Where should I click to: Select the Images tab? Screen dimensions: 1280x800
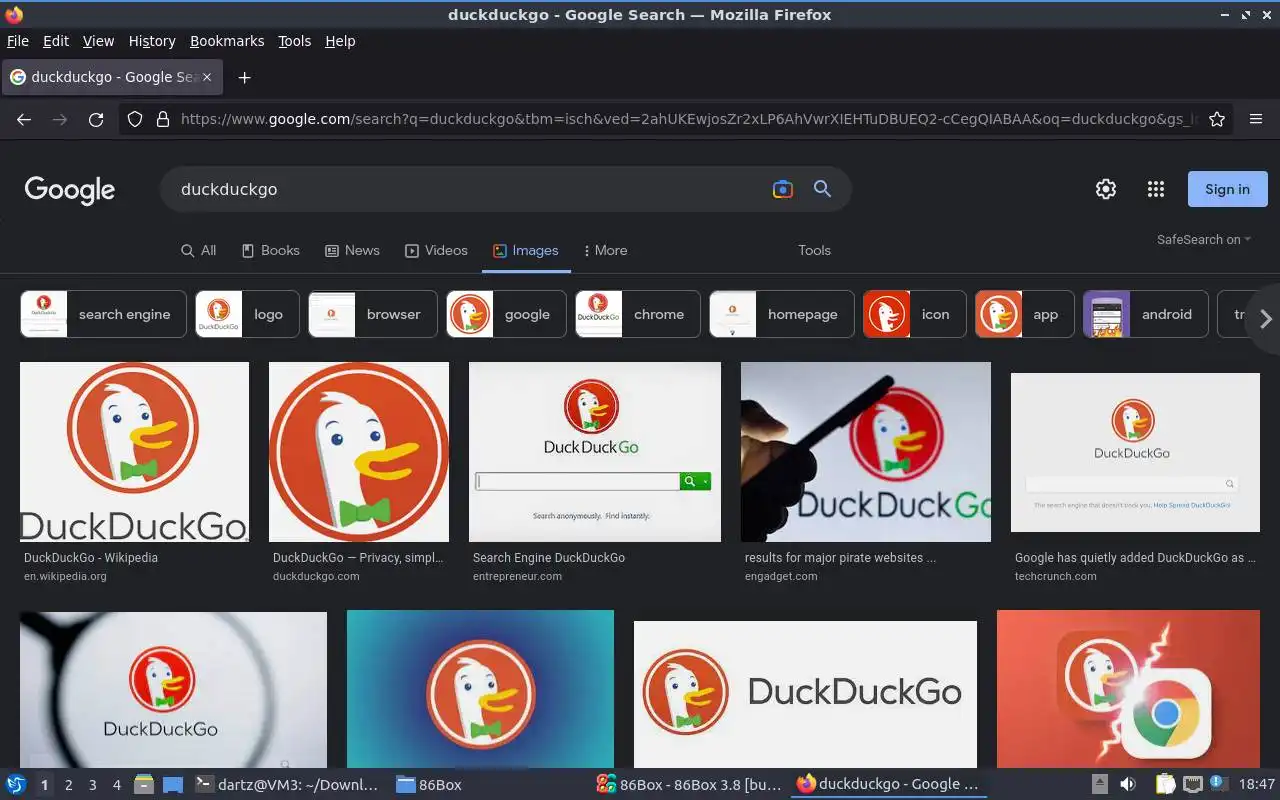click(x=526, y=250)
